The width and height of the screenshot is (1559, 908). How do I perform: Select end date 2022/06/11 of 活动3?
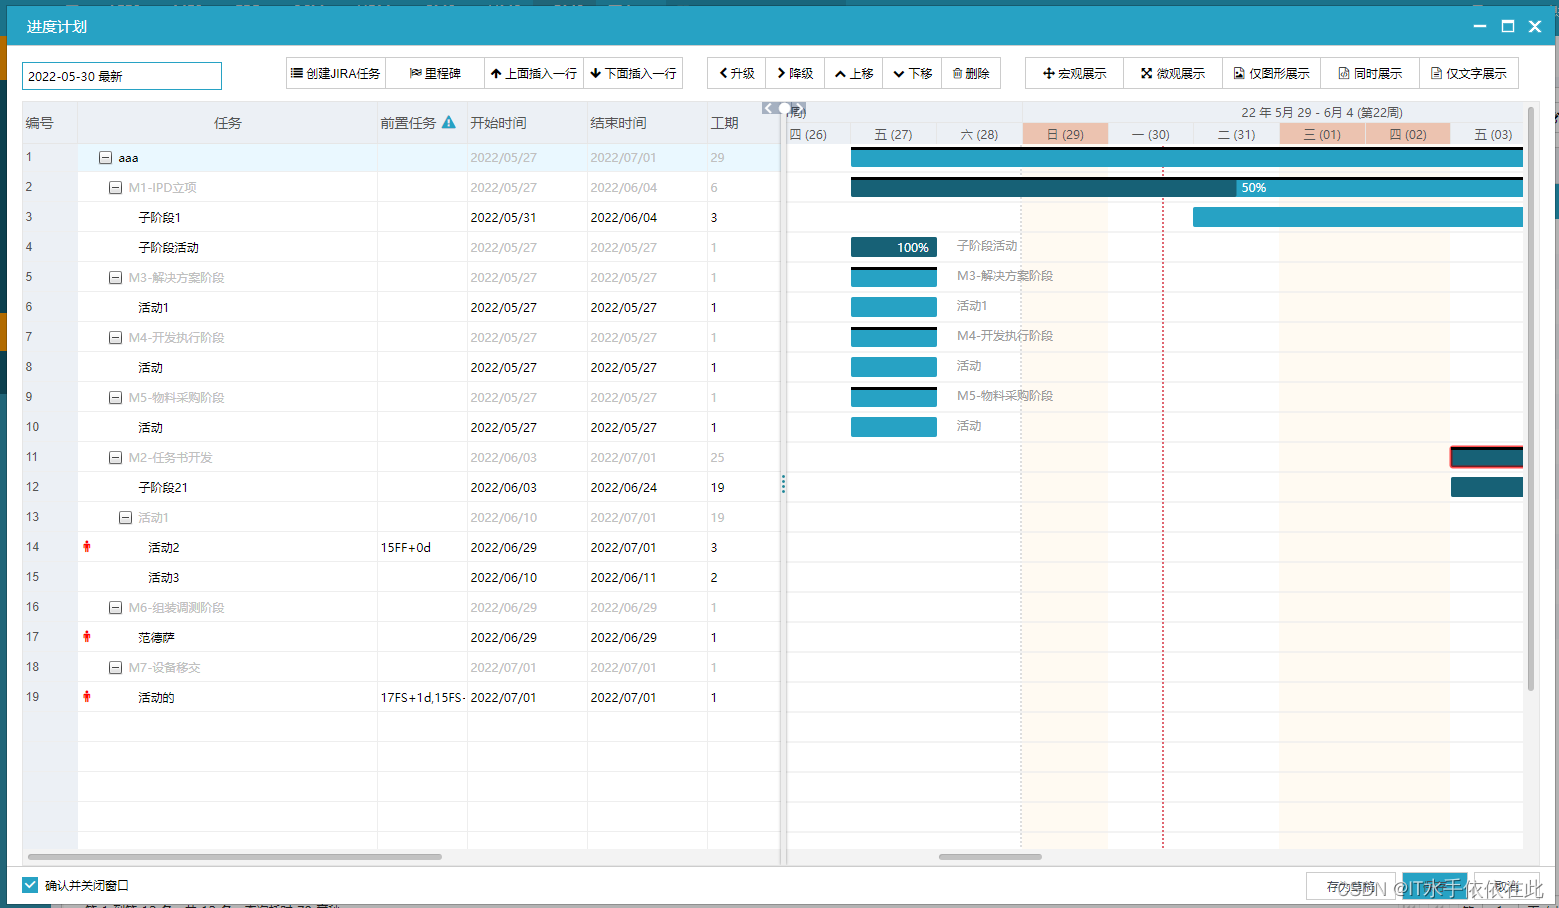pyautogui.click(x=624, y=577)
